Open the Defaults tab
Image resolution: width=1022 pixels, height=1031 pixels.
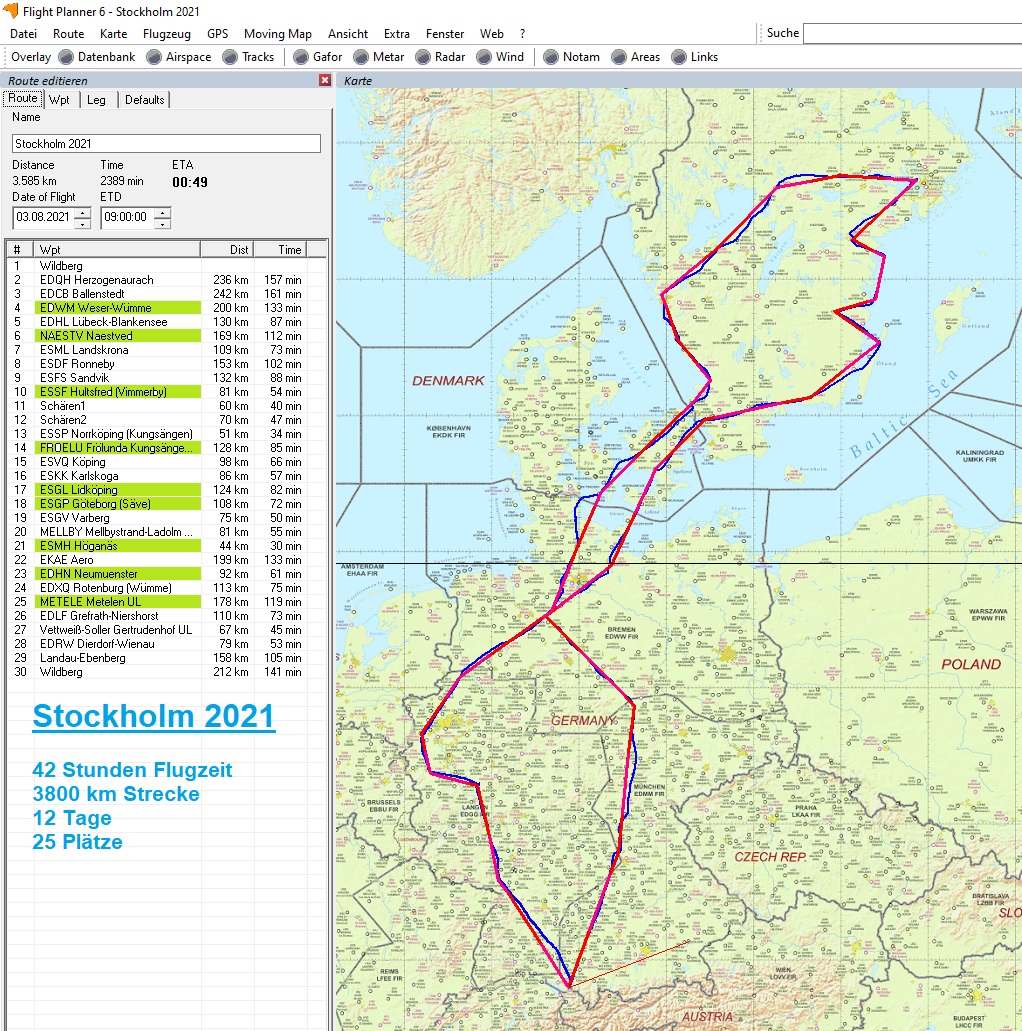point(145,100)
